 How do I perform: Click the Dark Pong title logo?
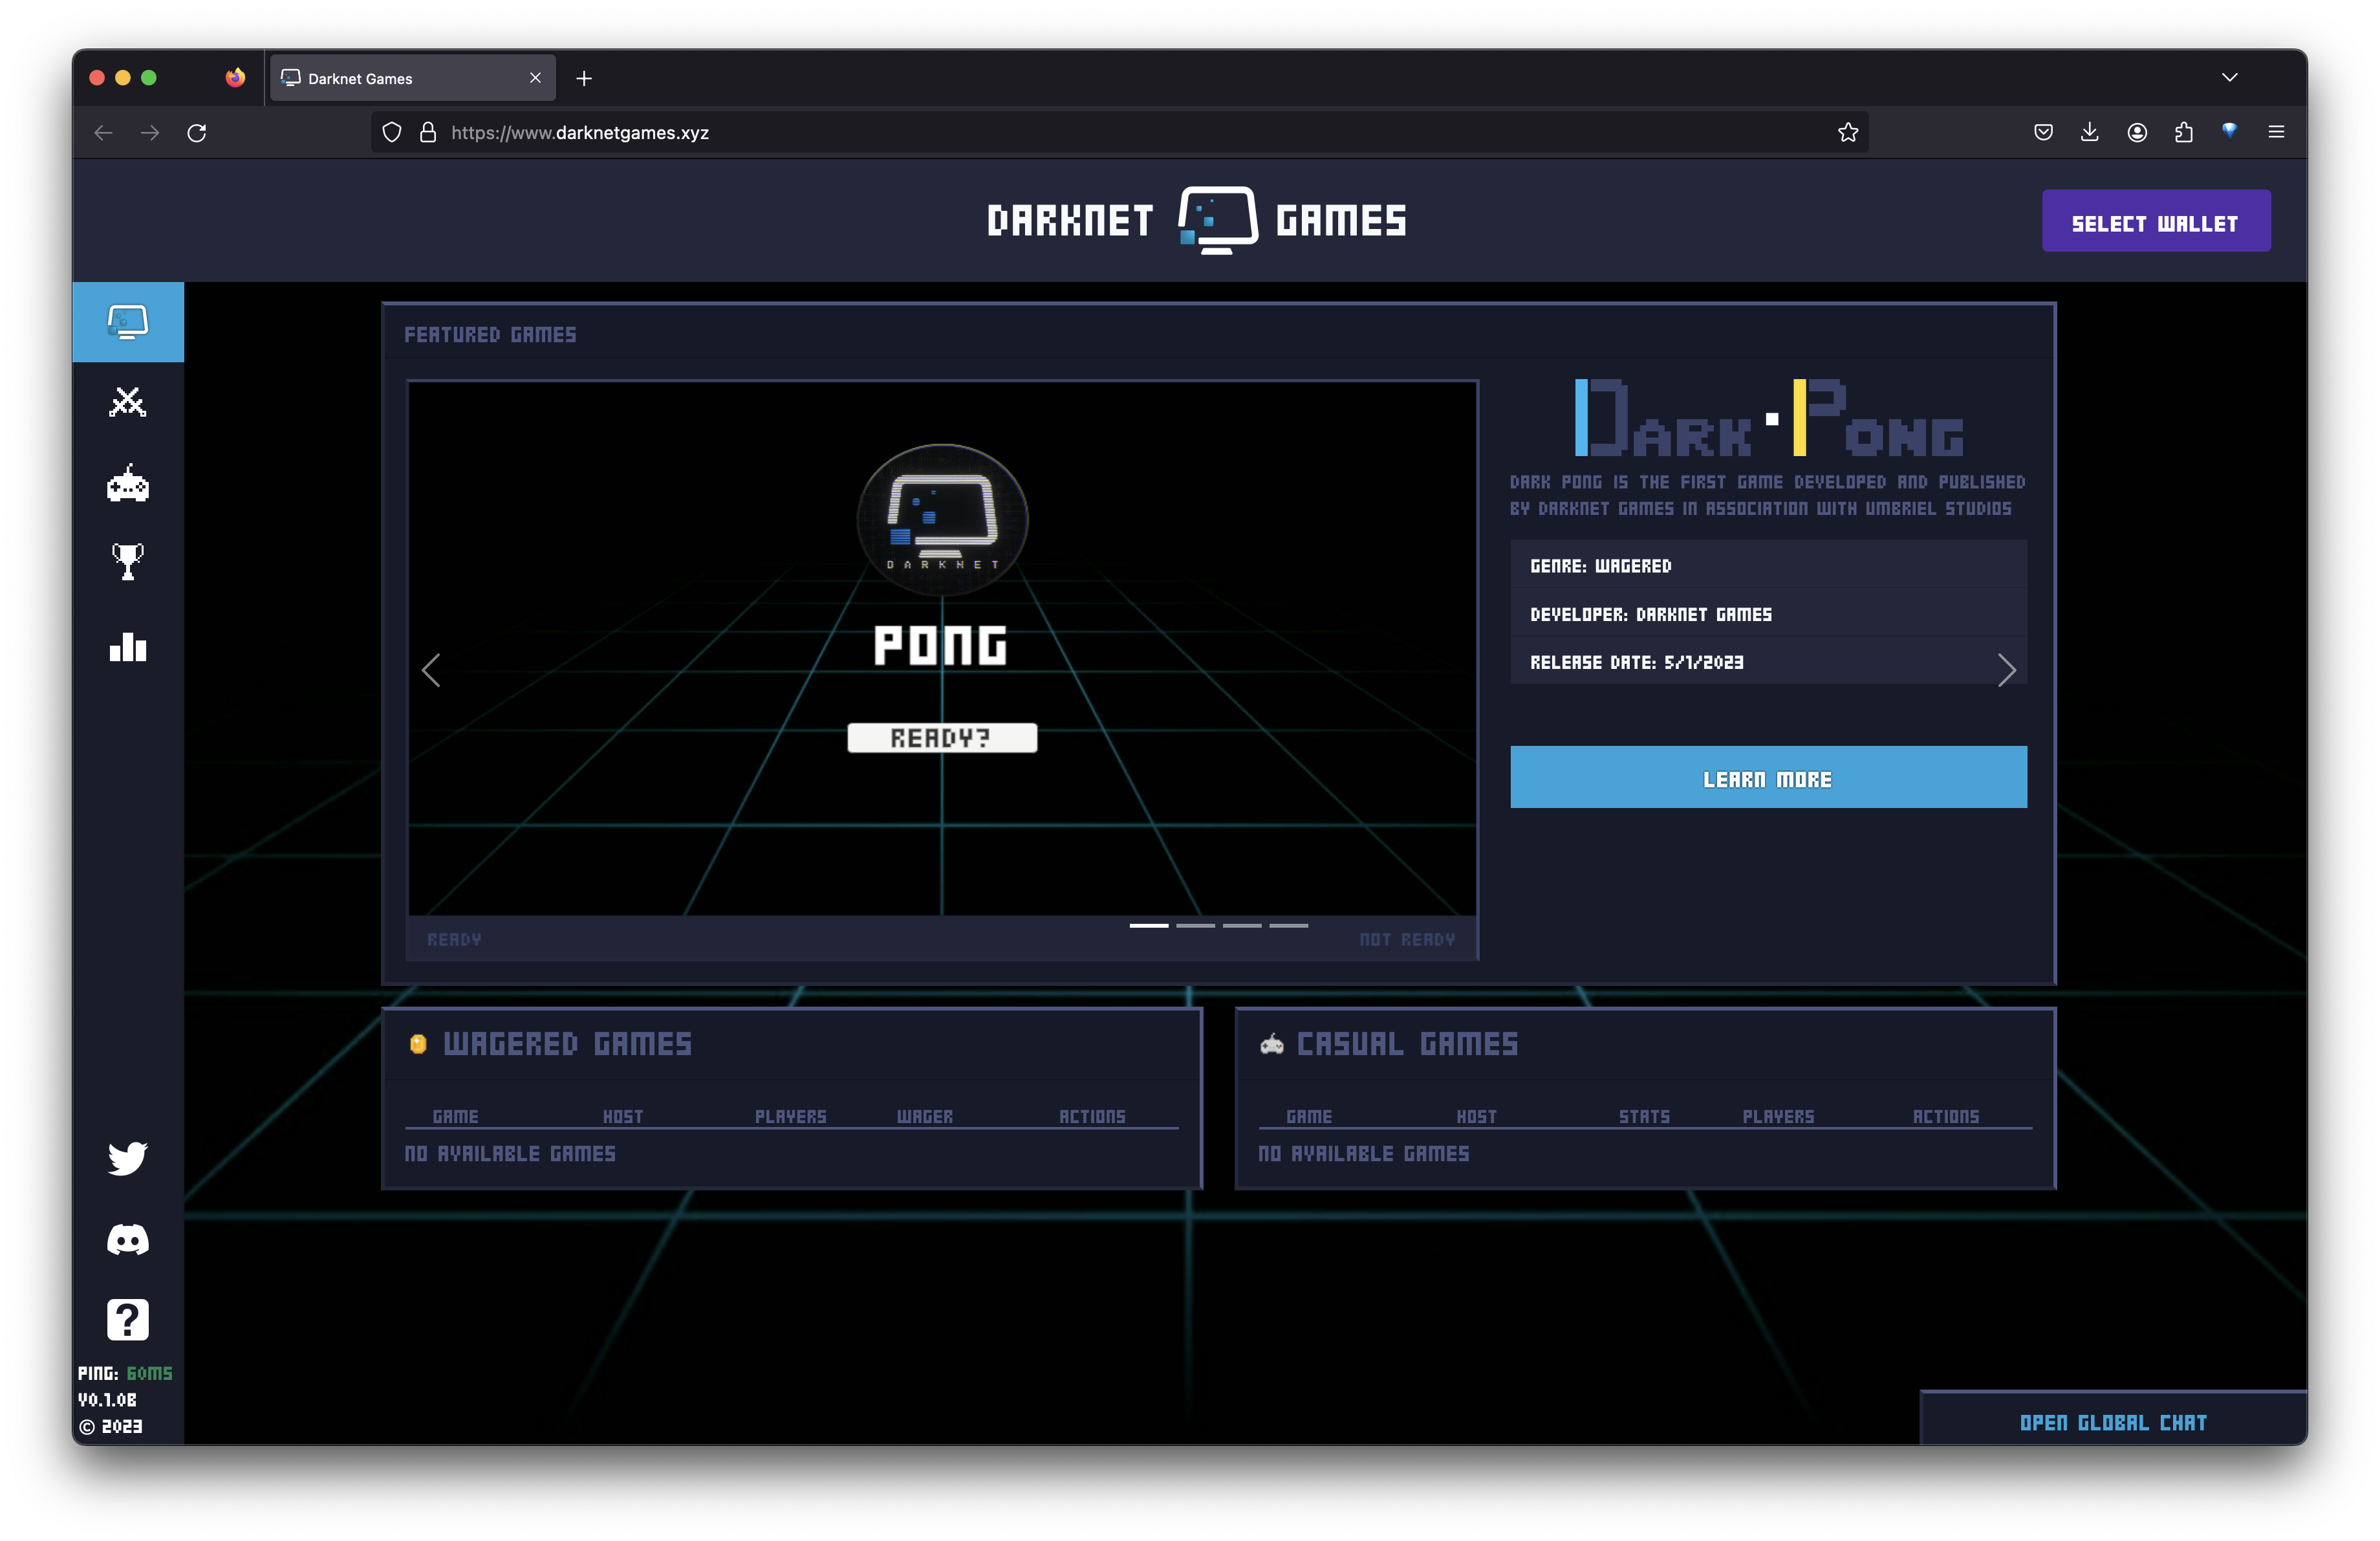[1768, 418]
